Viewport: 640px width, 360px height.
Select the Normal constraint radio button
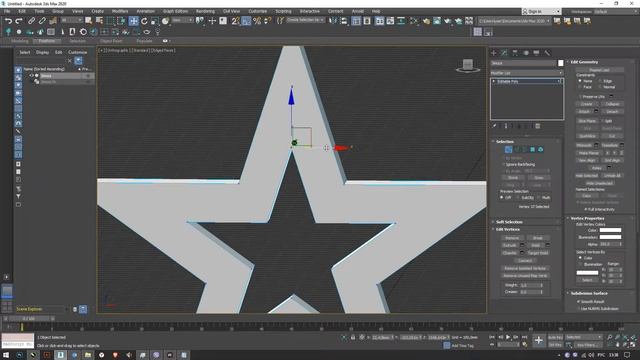pos(600,87)
